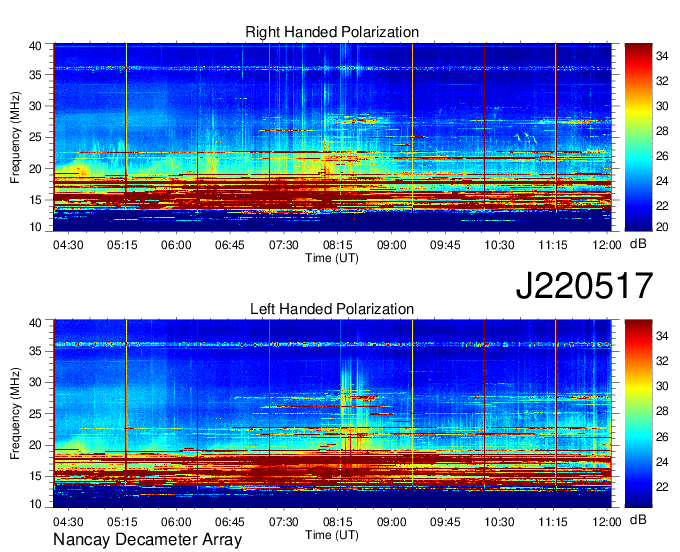This screenshot has height=552, width=680.
Task: Pick the 06:45 time tick of the Left Handed plot
Action: coord(230,522)
